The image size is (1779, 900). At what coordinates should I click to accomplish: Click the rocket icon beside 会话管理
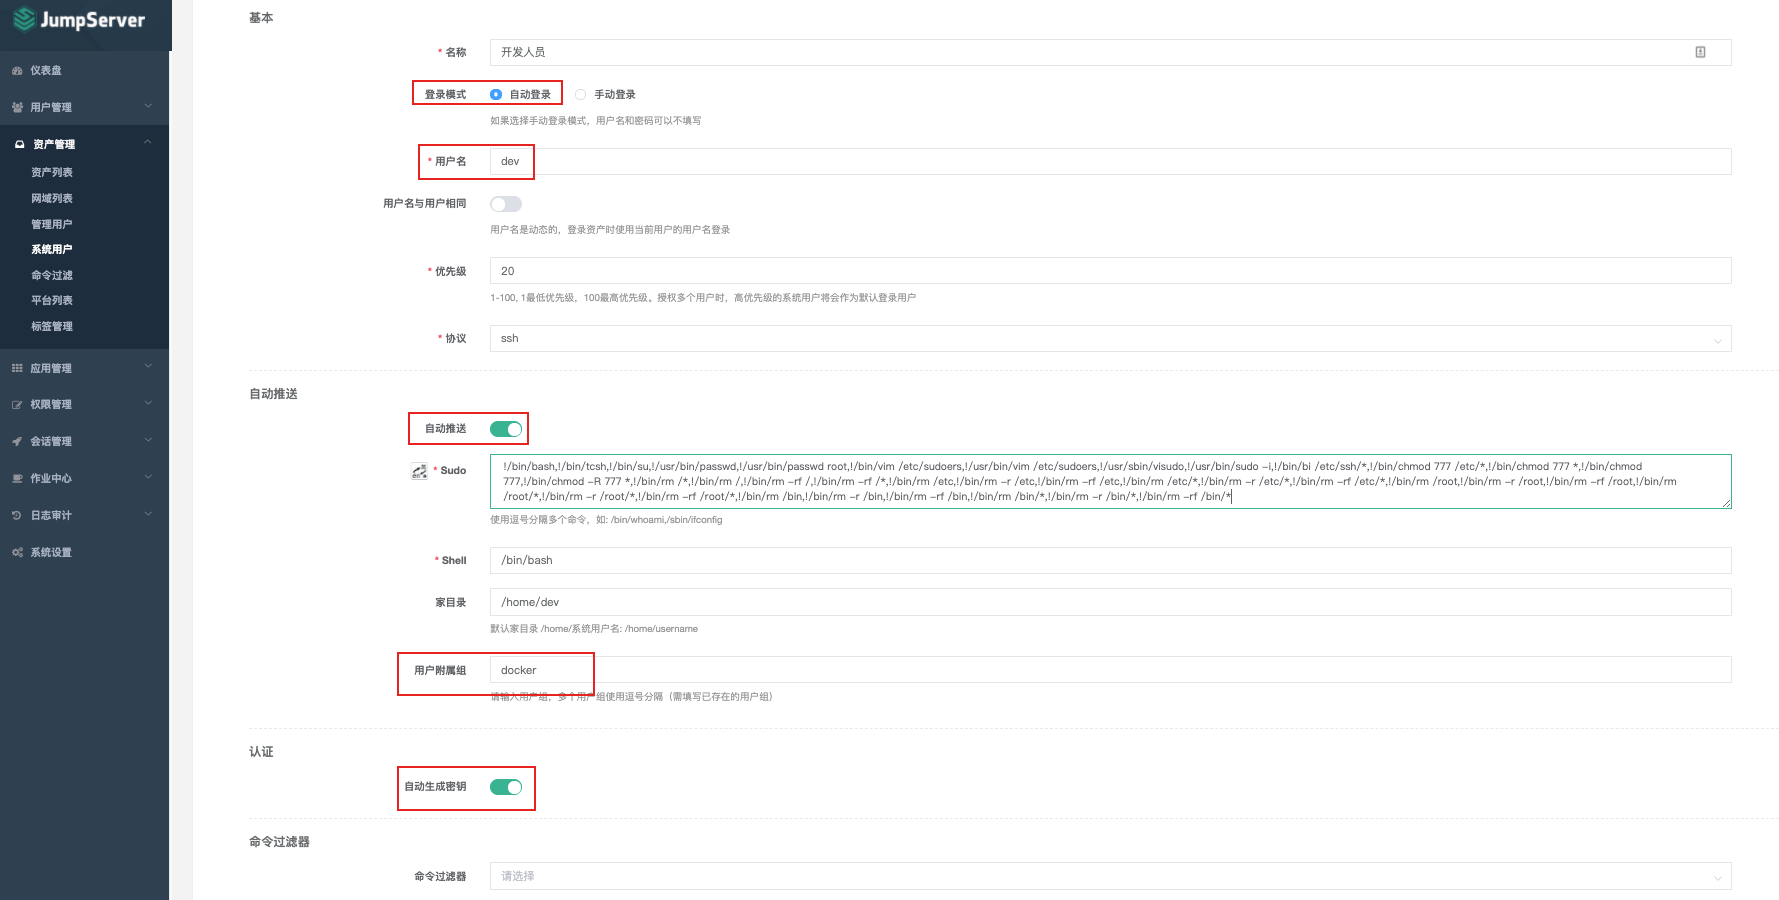coord(17,441)
